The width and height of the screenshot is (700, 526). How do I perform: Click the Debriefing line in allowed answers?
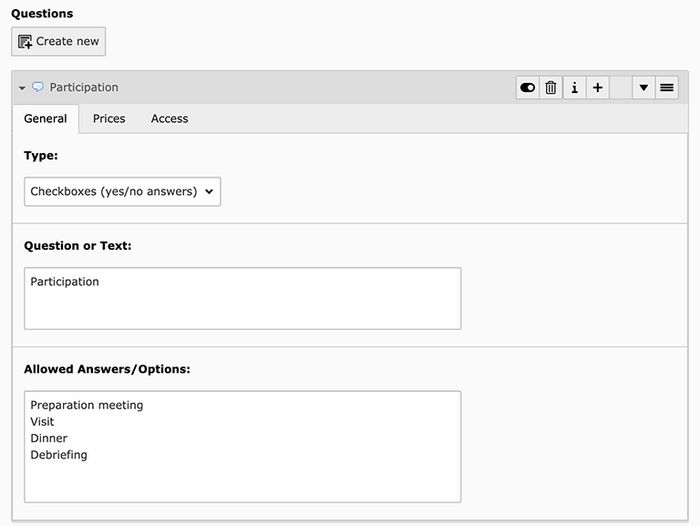click(x=59, y=455)
